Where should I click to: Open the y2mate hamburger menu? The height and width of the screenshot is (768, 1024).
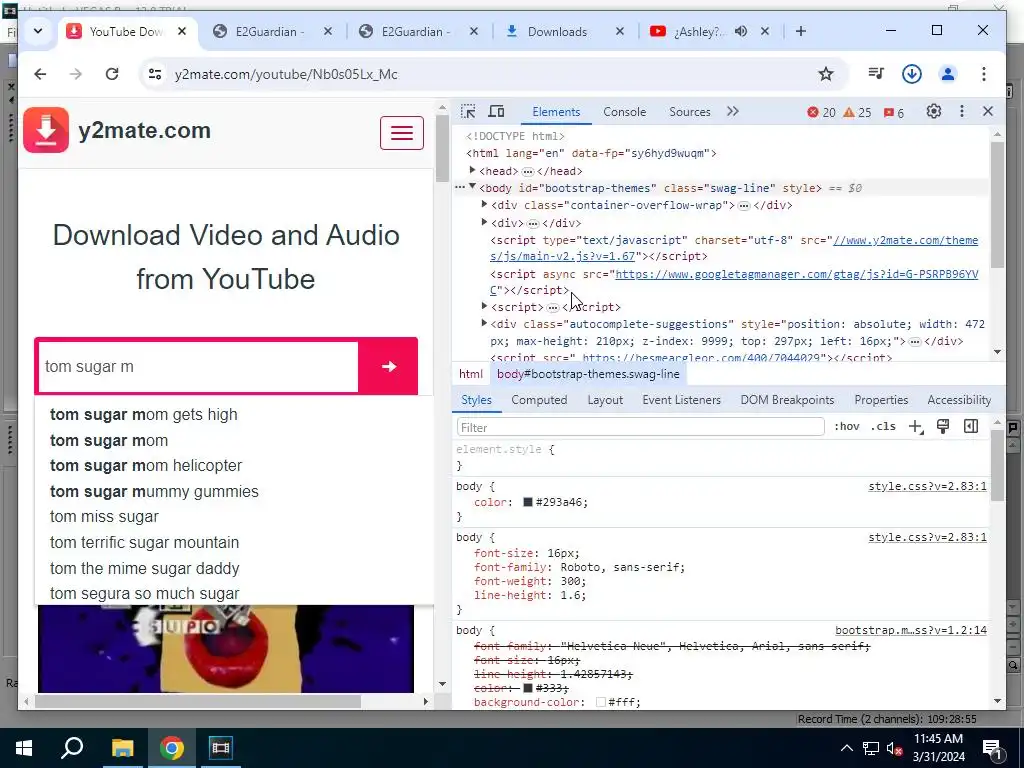pyautogui.click(x=402, y=133)
